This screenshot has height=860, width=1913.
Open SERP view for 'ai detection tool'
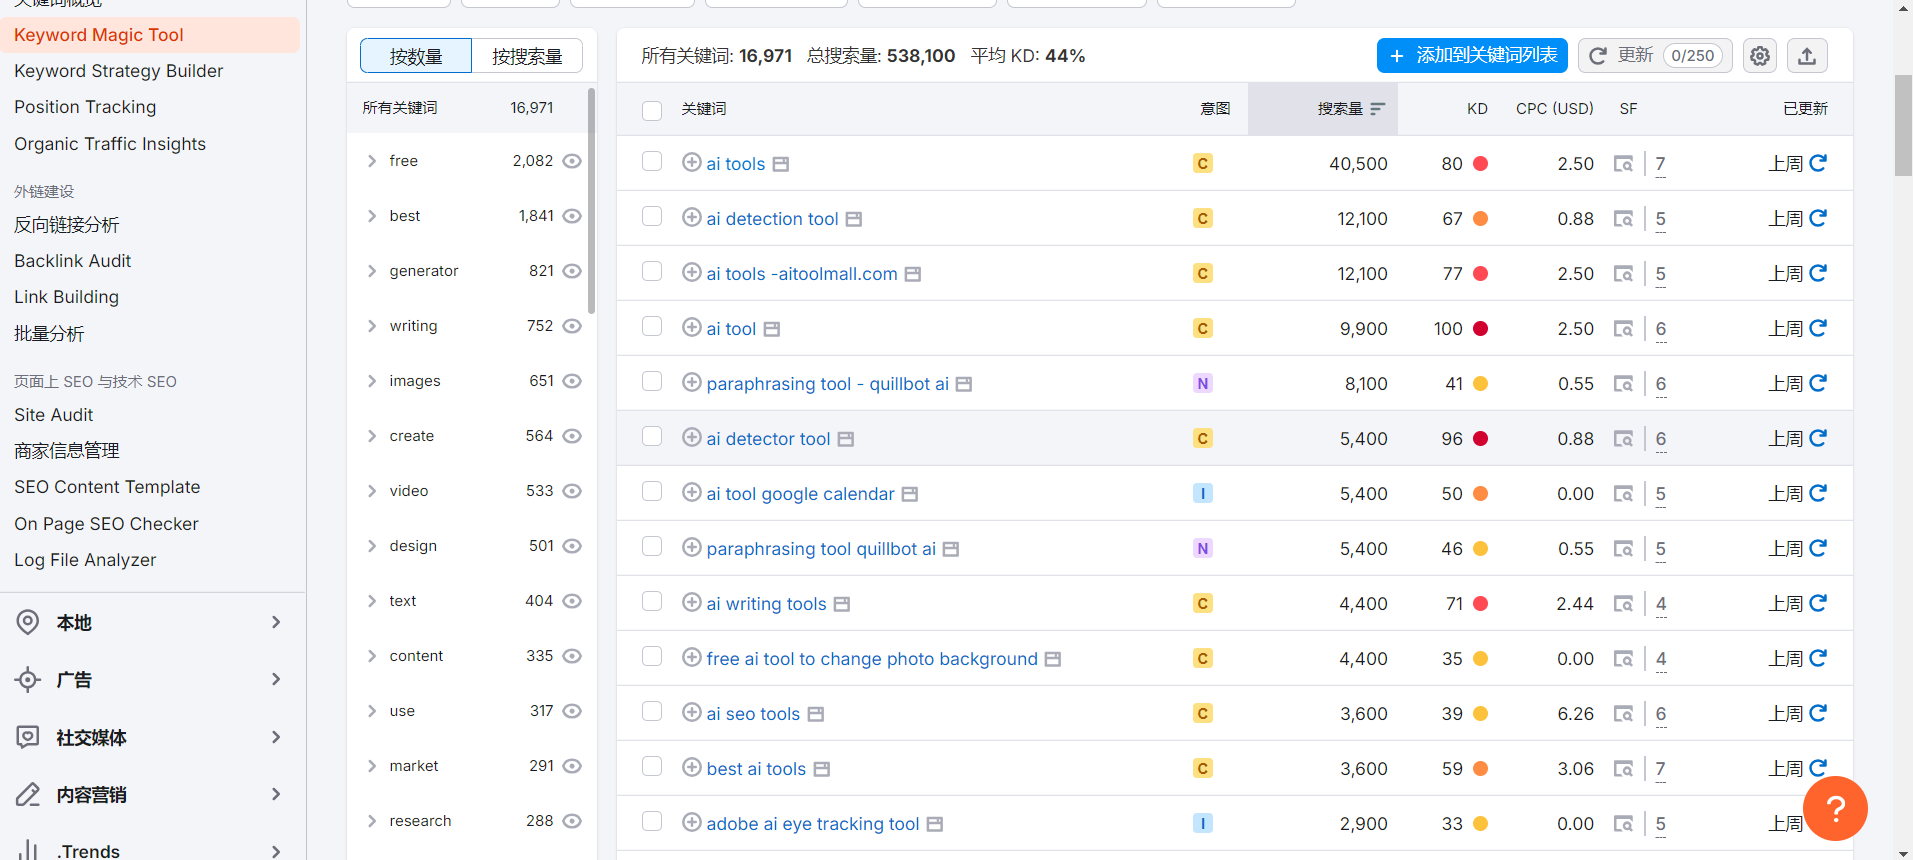point(1623,218)
